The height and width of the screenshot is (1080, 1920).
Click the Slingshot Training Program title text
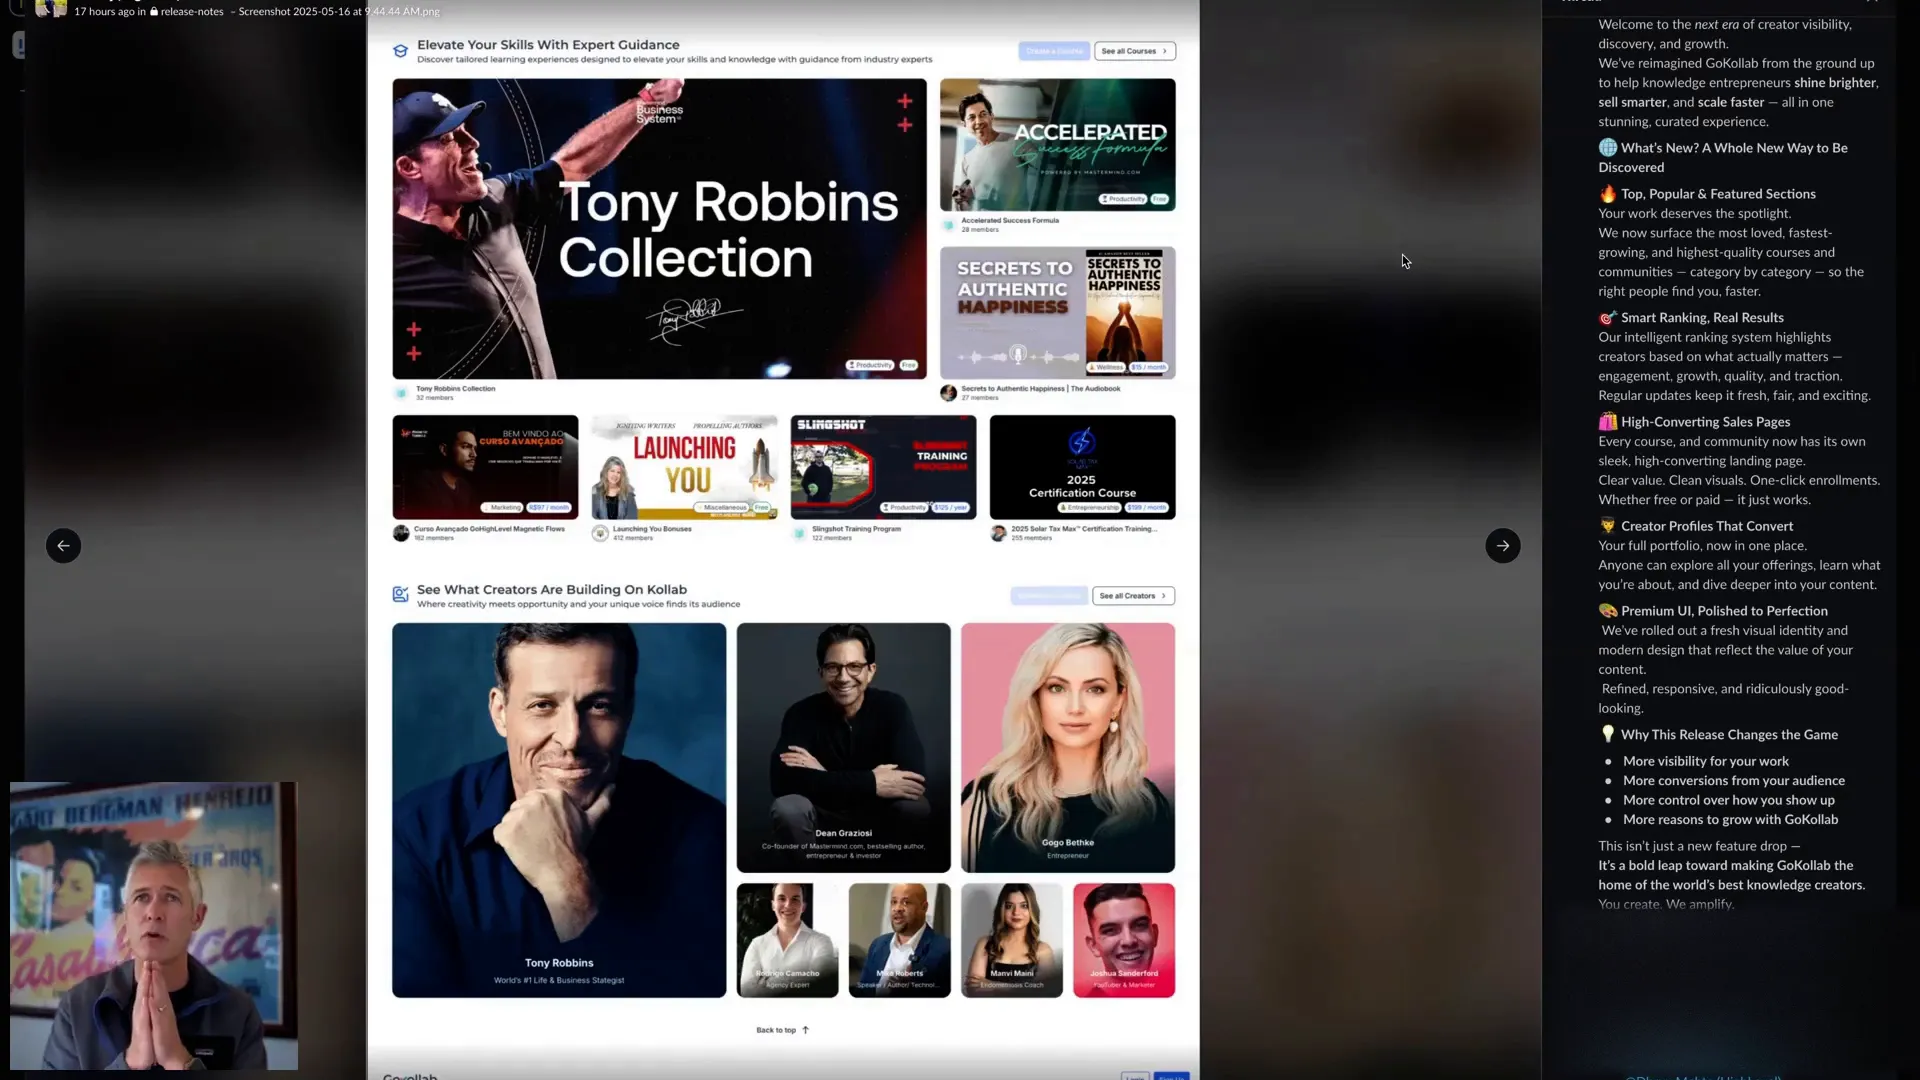pyautogui.click(x=856, y=529)
